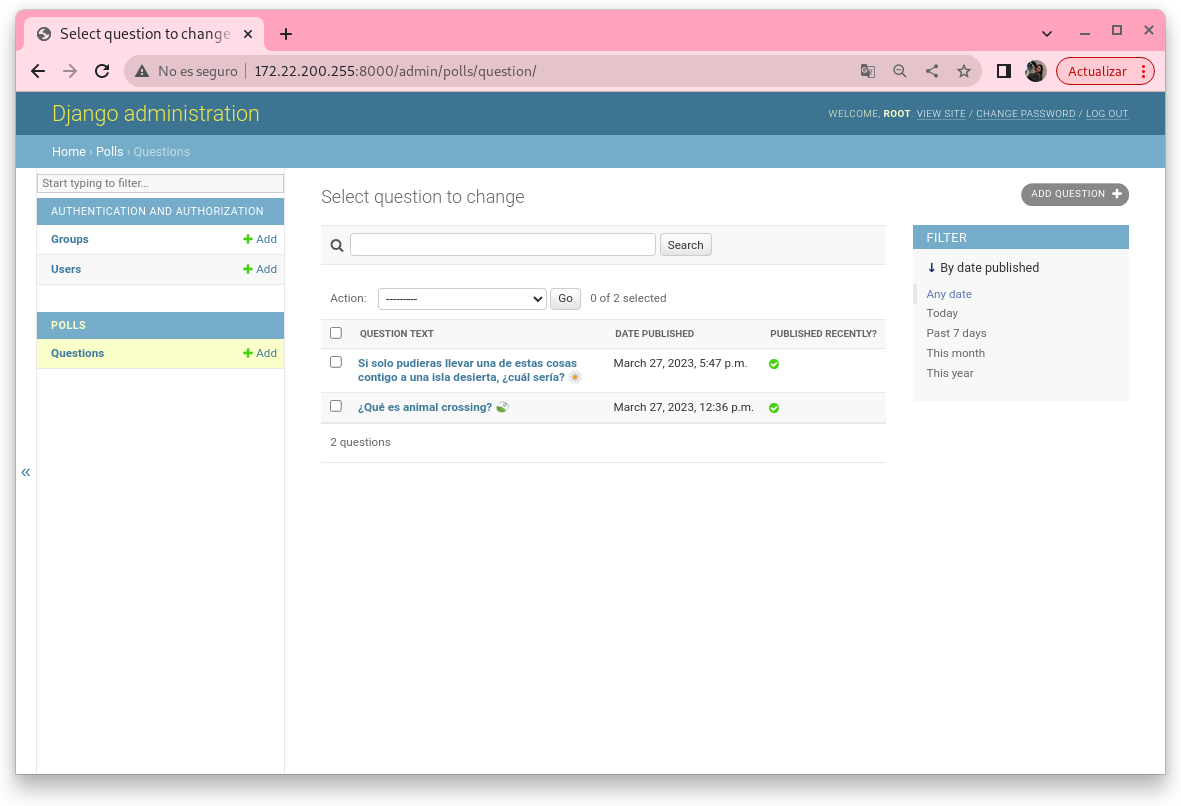Click the browser reload icon
This screenshot has height=806, width=1181.
(102, 71)
